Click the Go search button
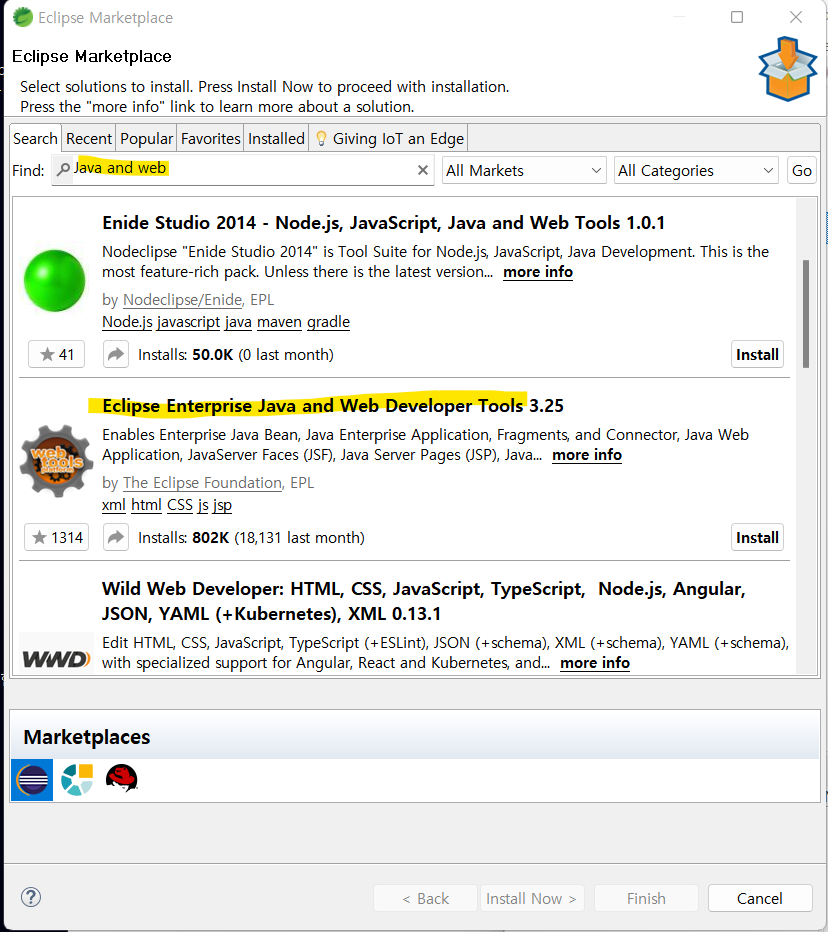This screenshot has width=828, height=932. pos(801,171)
